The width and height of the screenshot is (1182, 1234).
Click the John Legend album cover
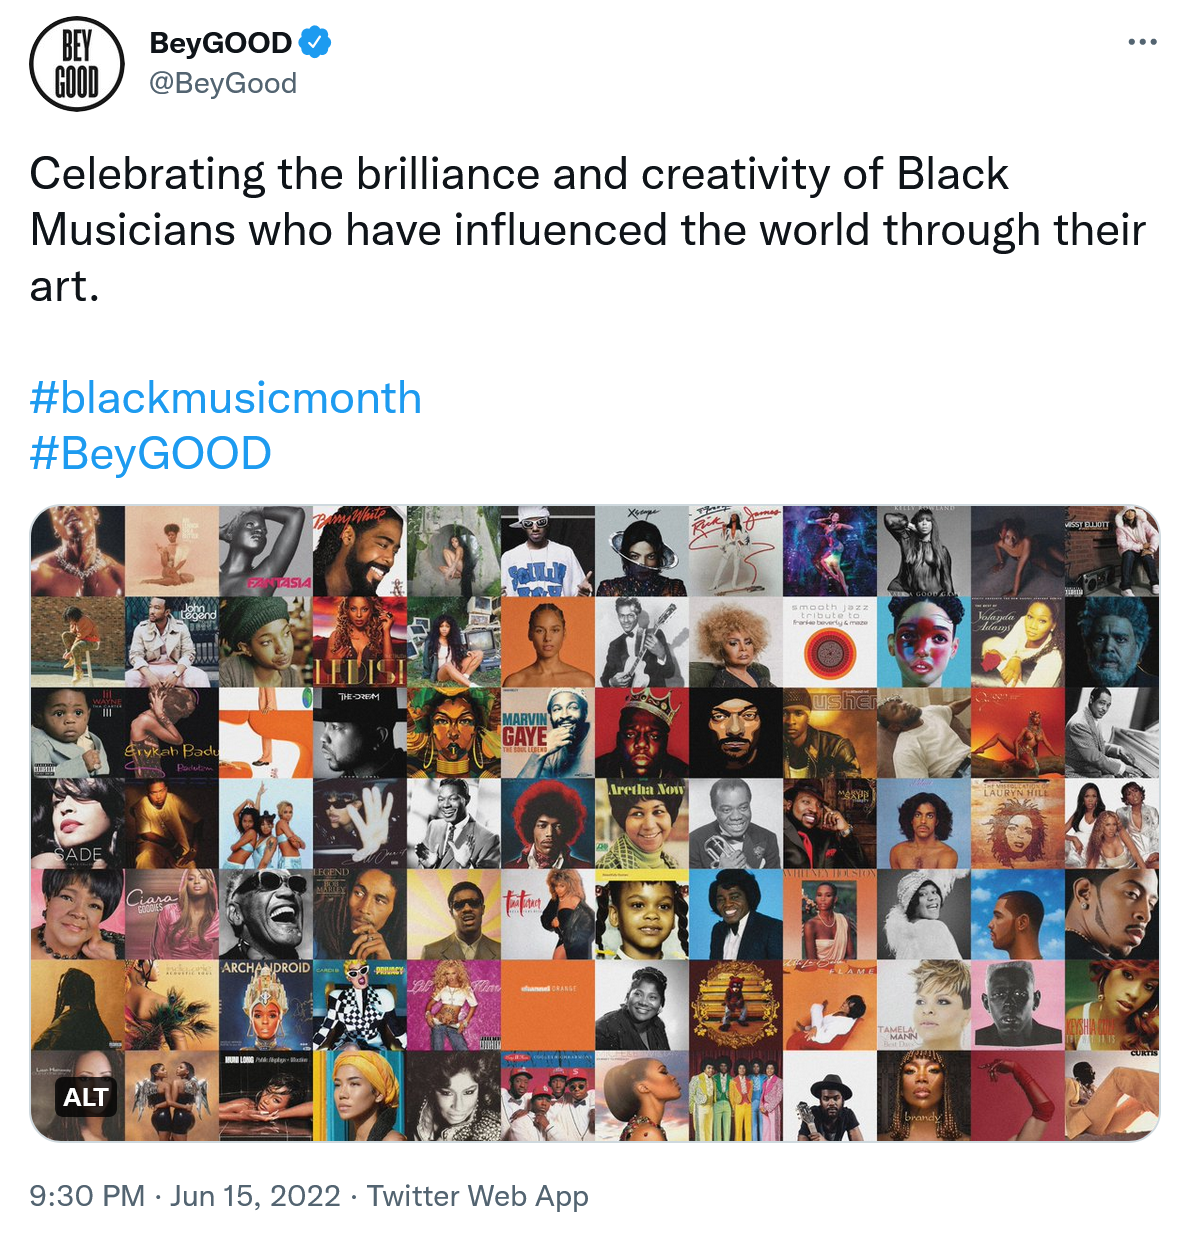click(171, 642)
